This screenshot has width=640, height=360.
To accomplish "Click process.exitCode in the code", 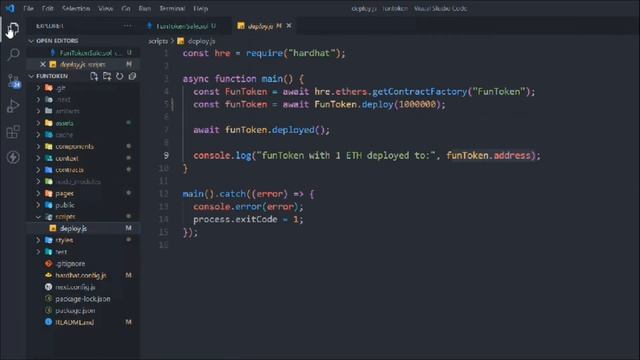I will point(235,220).
